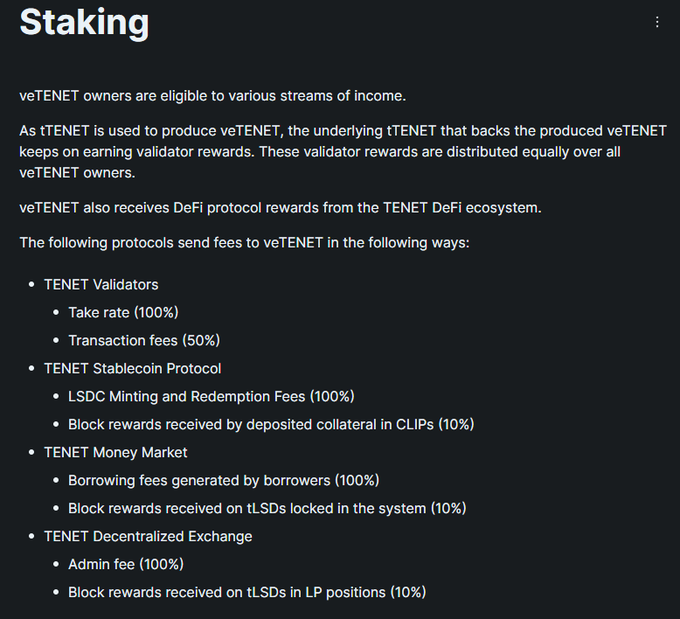The image size is (680, 619).
Task: Click the Staking page heading
Action: (84, 23)
